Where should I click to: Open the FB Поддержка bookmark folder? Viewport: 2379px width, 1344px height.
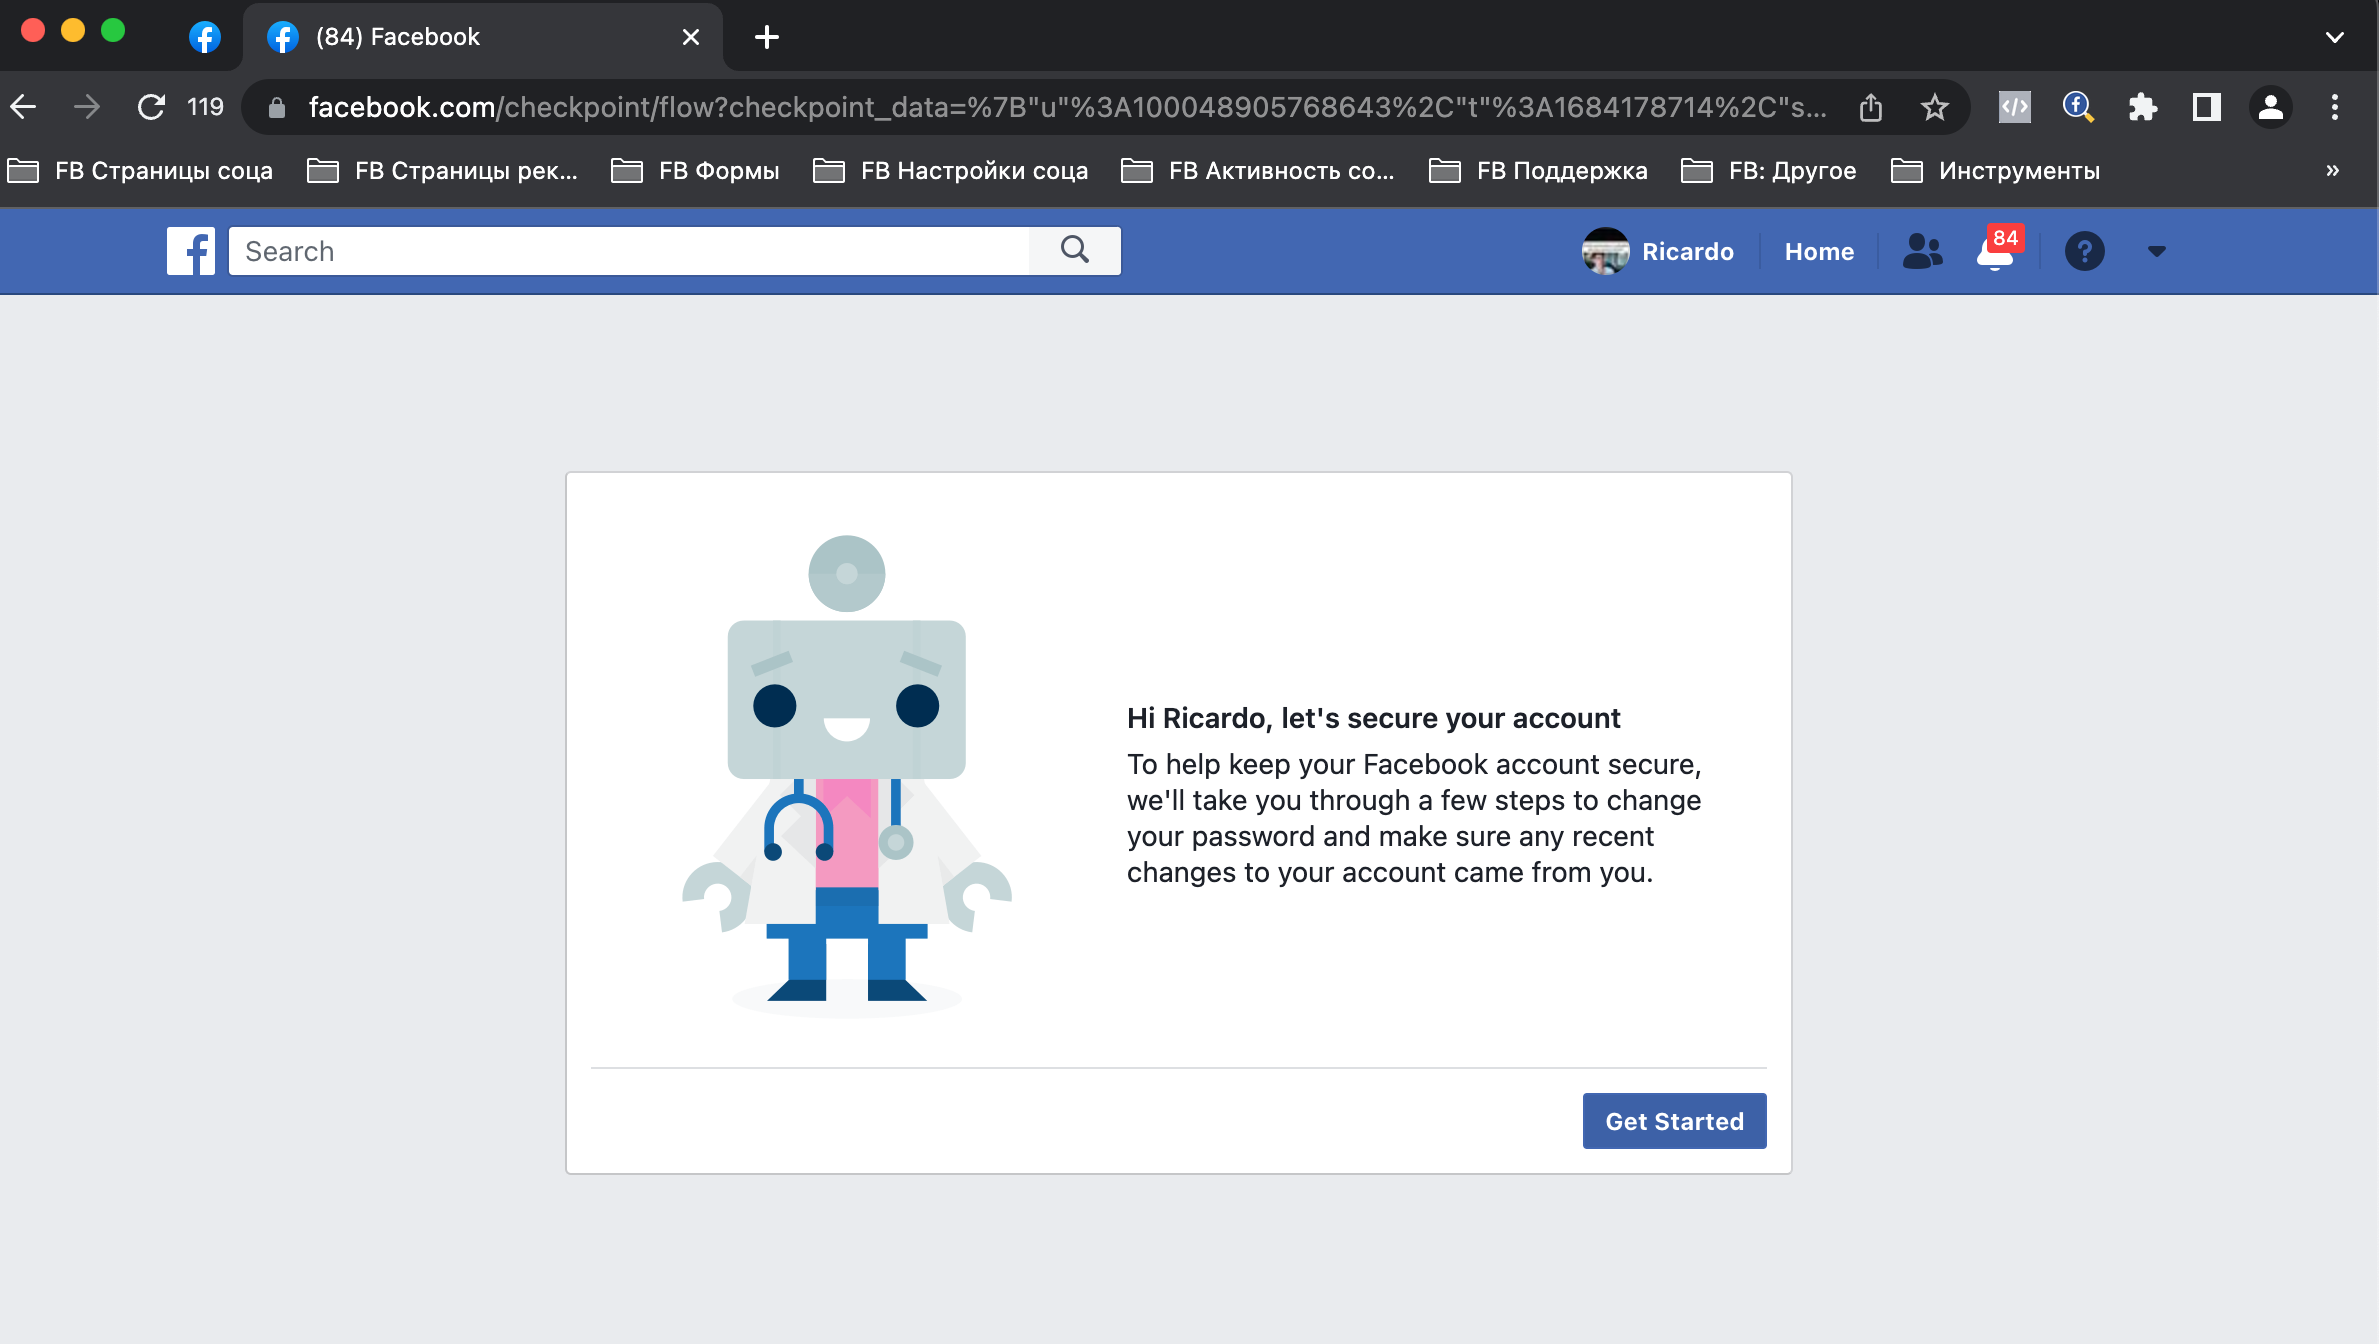(1539, 171)
